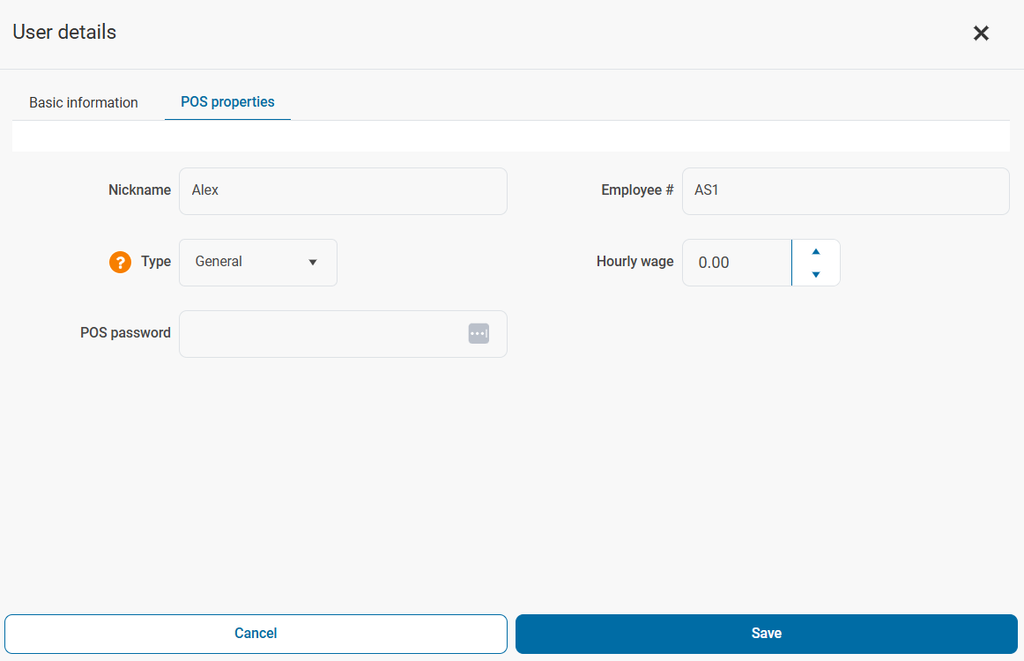
Task: Click the Employee # label
Action: tap(637, 190)
